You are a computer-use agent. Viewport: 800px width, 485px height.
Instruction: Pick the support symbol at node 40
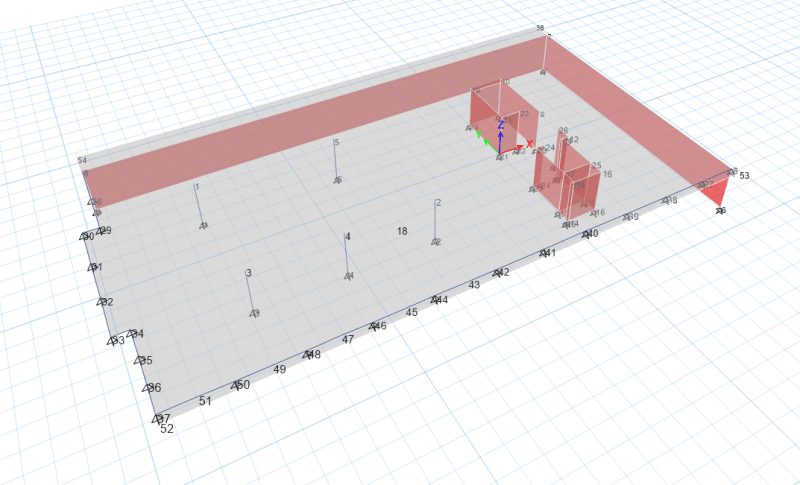pos(587,234)
